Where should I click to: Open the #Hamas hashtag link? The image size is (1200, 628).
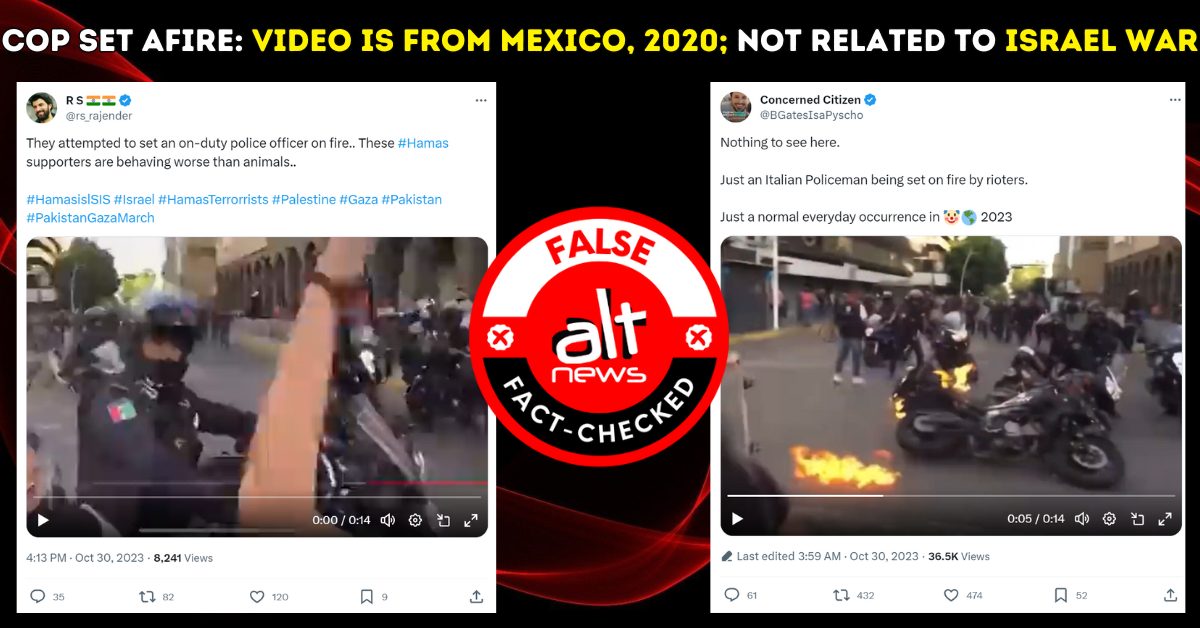coord(423,144)
